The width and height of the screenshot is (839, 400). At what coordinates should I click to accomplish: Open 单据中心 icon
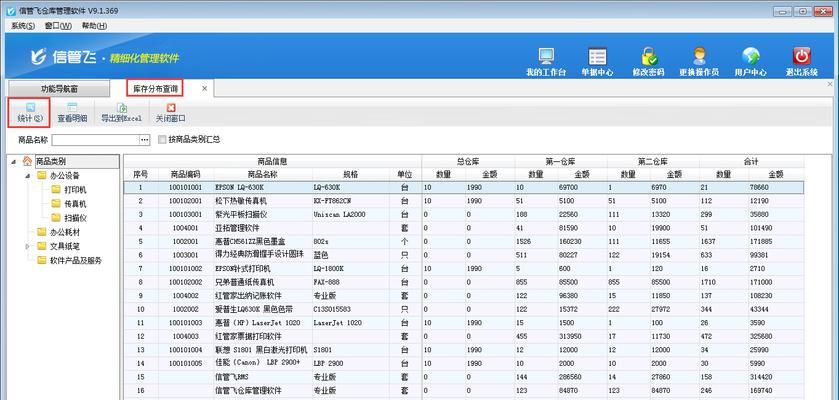[597, 62]
